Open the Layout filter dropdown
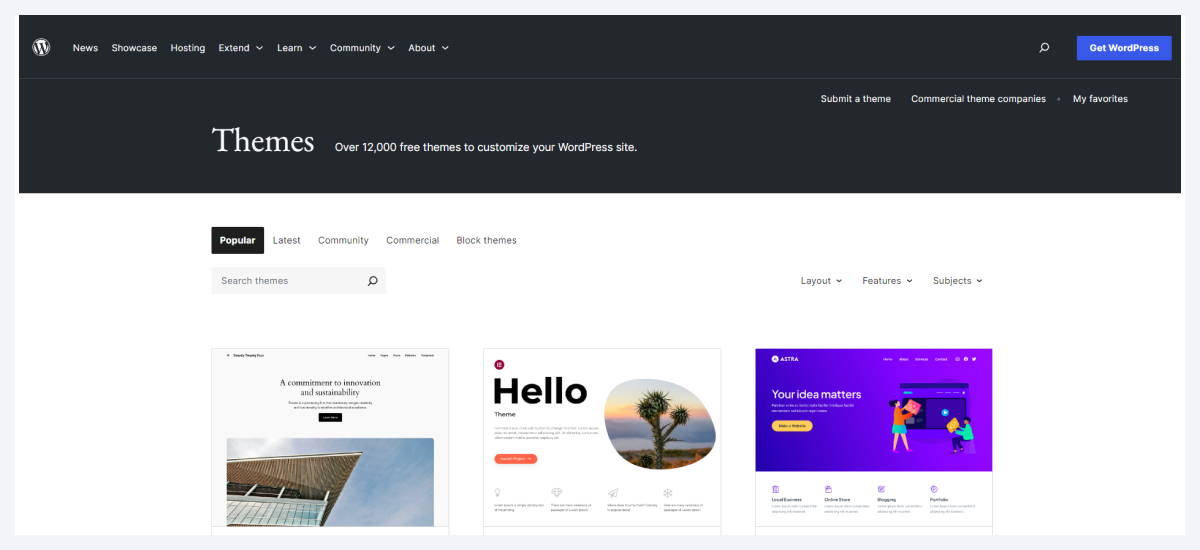 click(x=822, y=281)
